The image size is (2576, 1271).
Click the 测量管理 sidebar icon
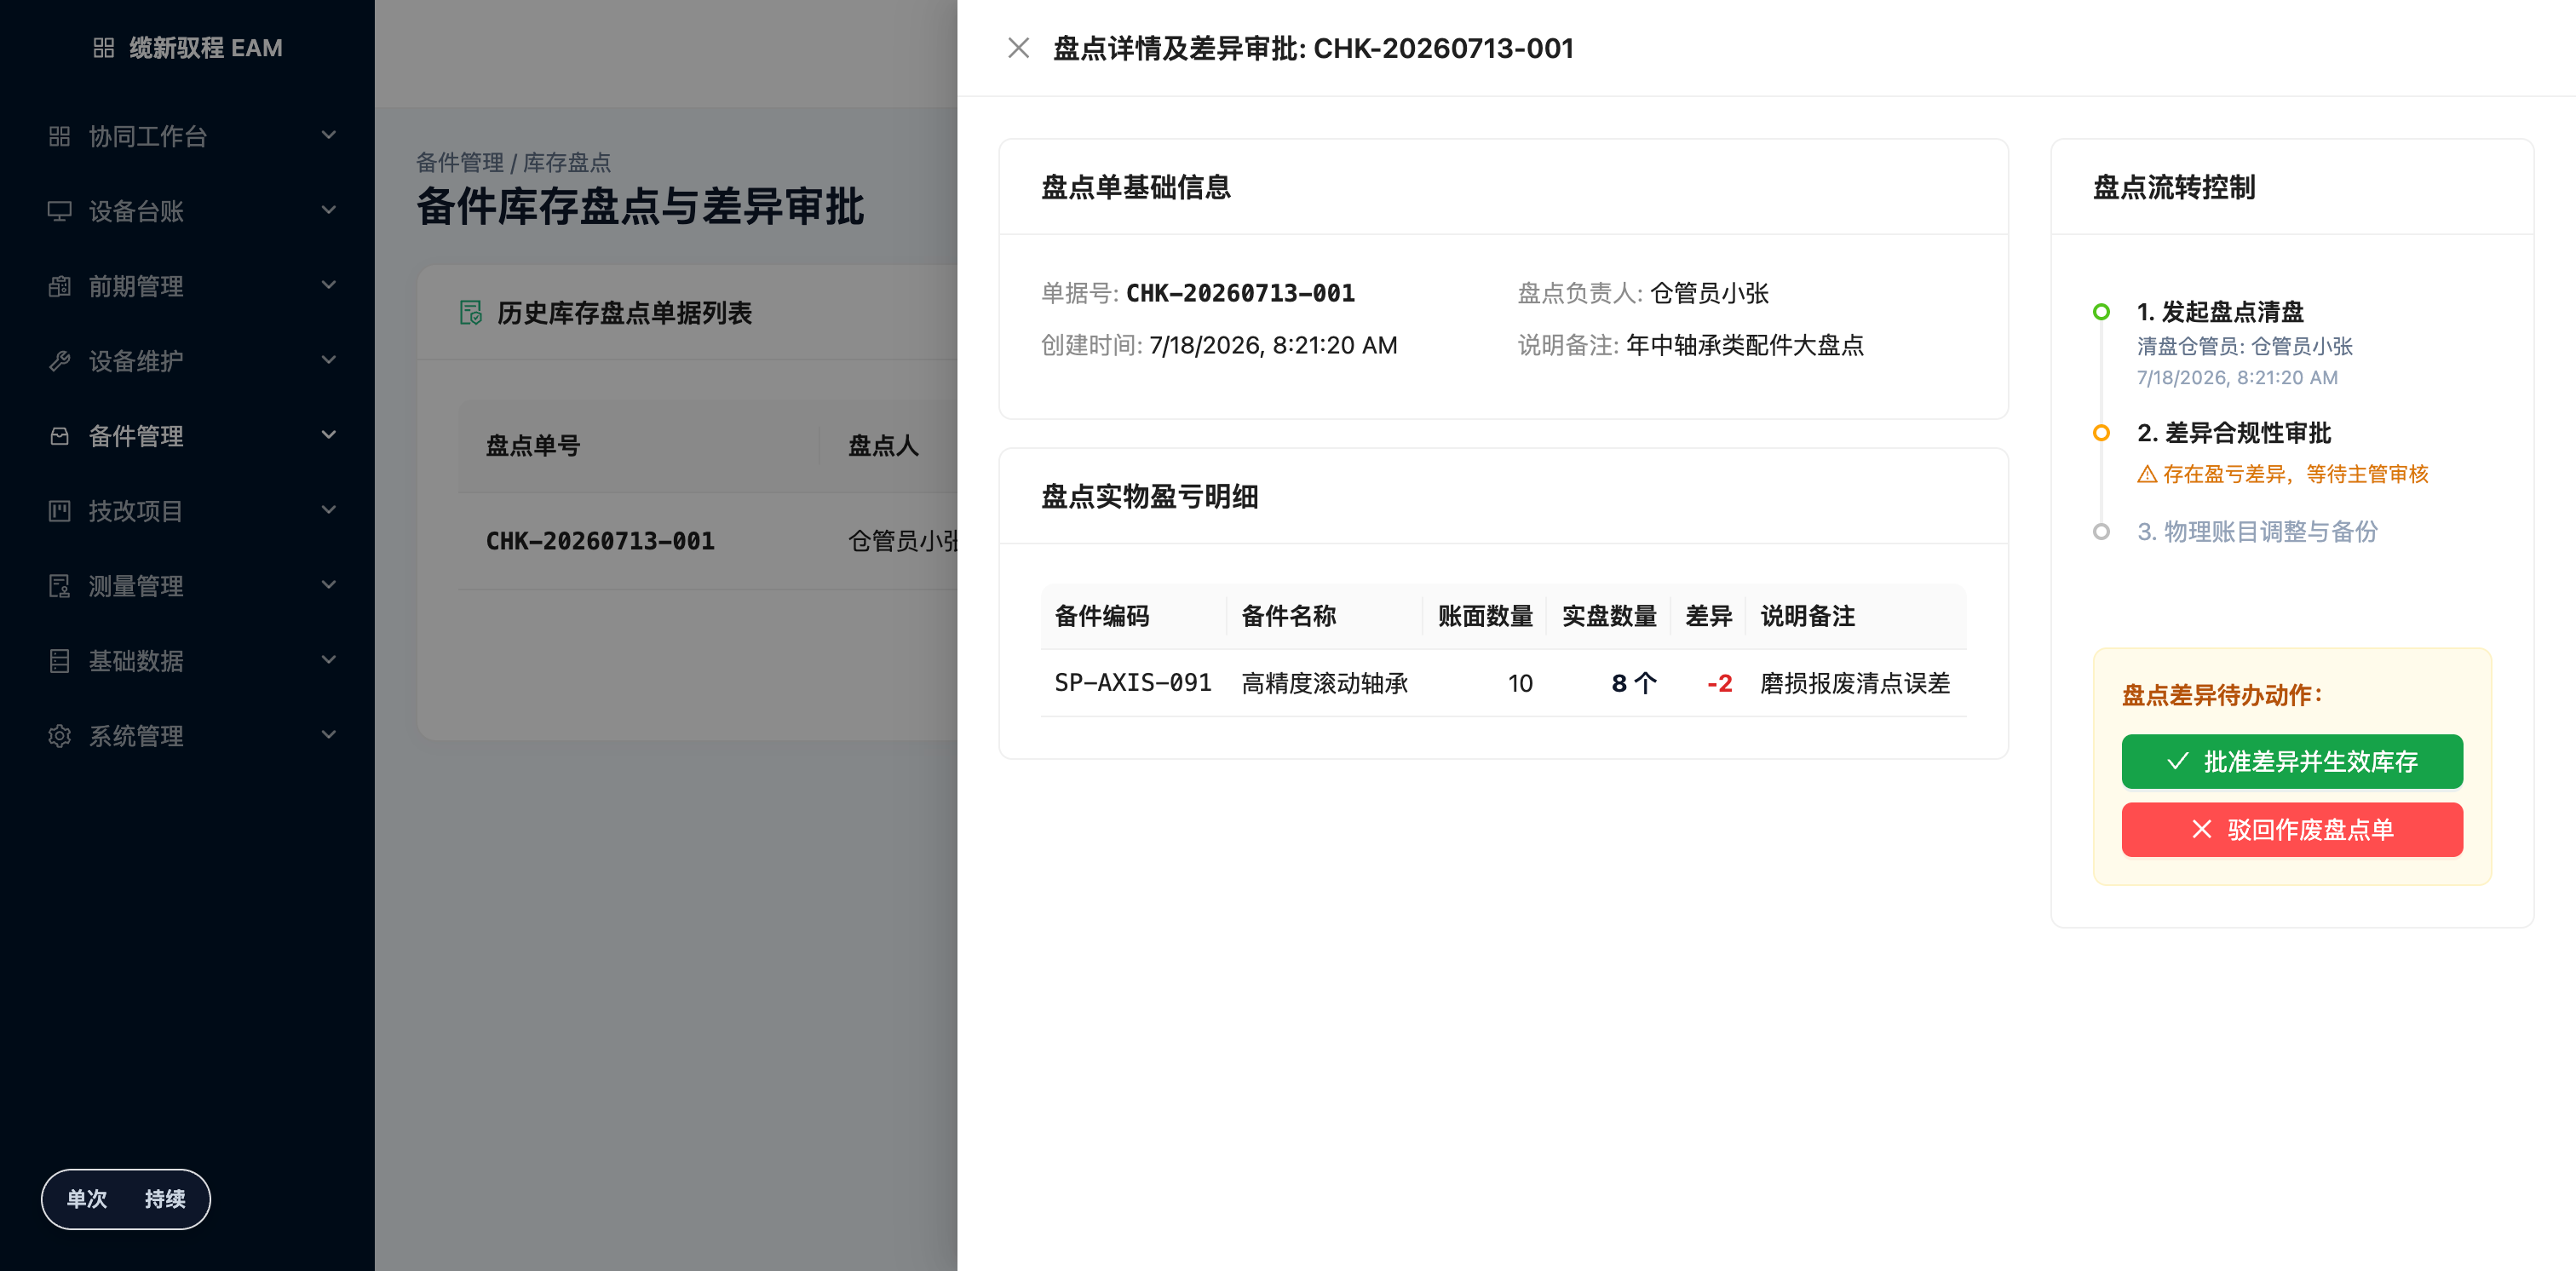pyautogui.click(x=59, y=586)
